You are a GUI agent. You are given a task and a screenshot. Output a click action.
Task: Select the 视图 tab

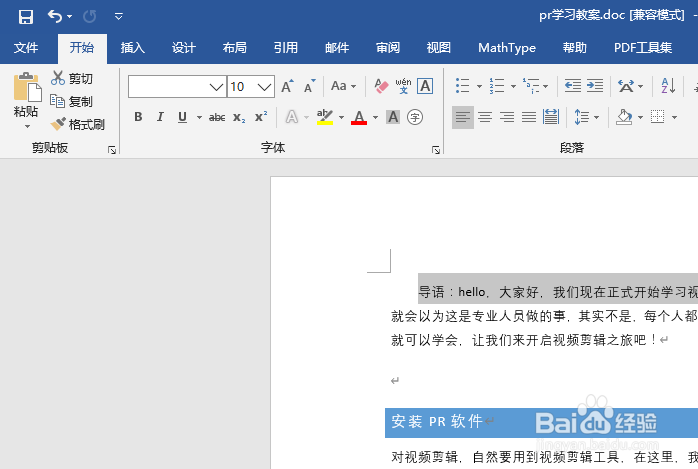pos(439,48)
